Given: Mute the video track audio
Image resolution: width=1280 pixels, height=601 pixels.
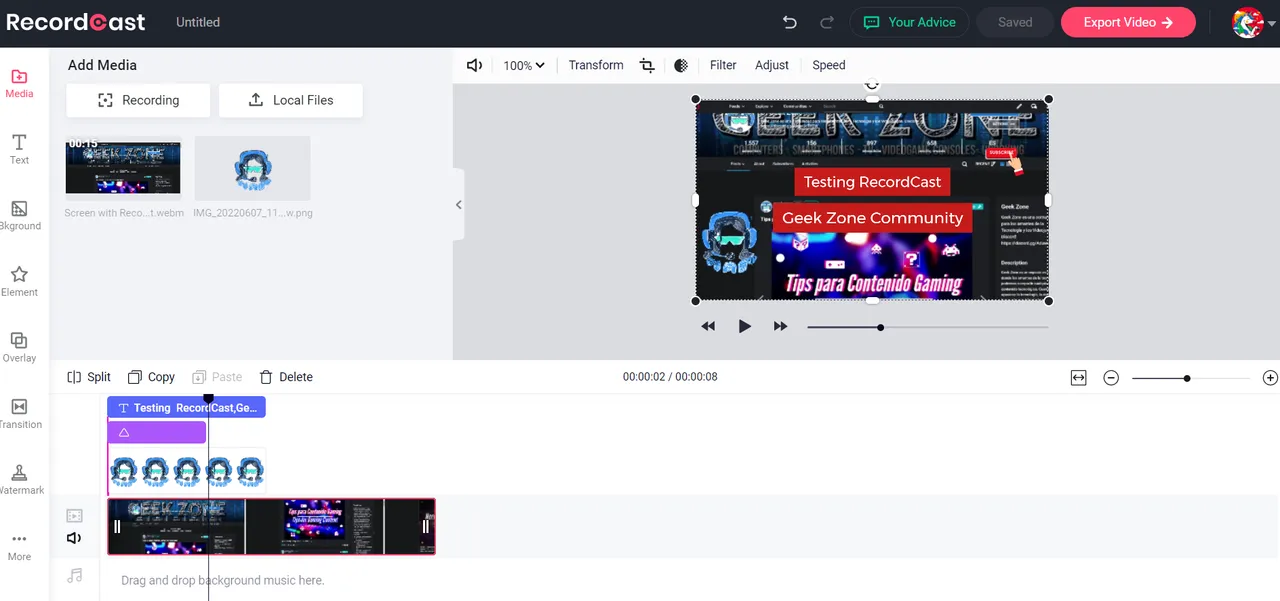Looking at the screenshot, I should point(74,538).
